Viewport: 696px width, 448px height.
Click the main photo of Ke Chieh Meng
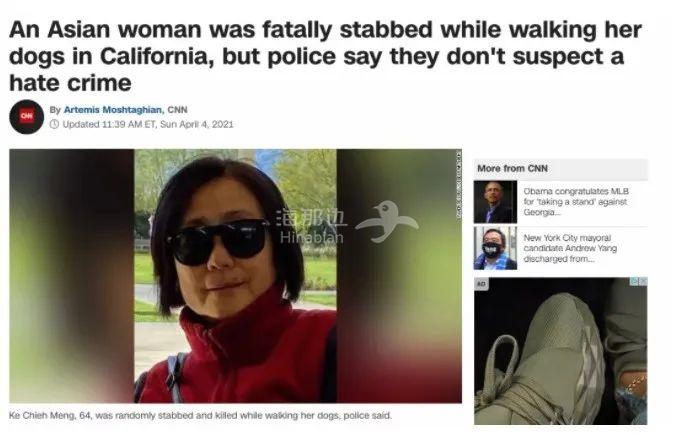235,276
